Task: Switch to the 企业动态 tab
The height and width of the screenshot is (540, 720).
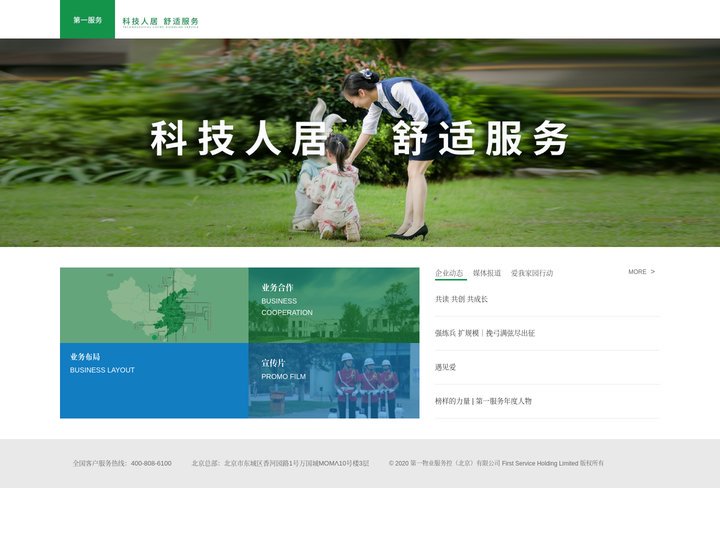Action: (x=450, y=273)
